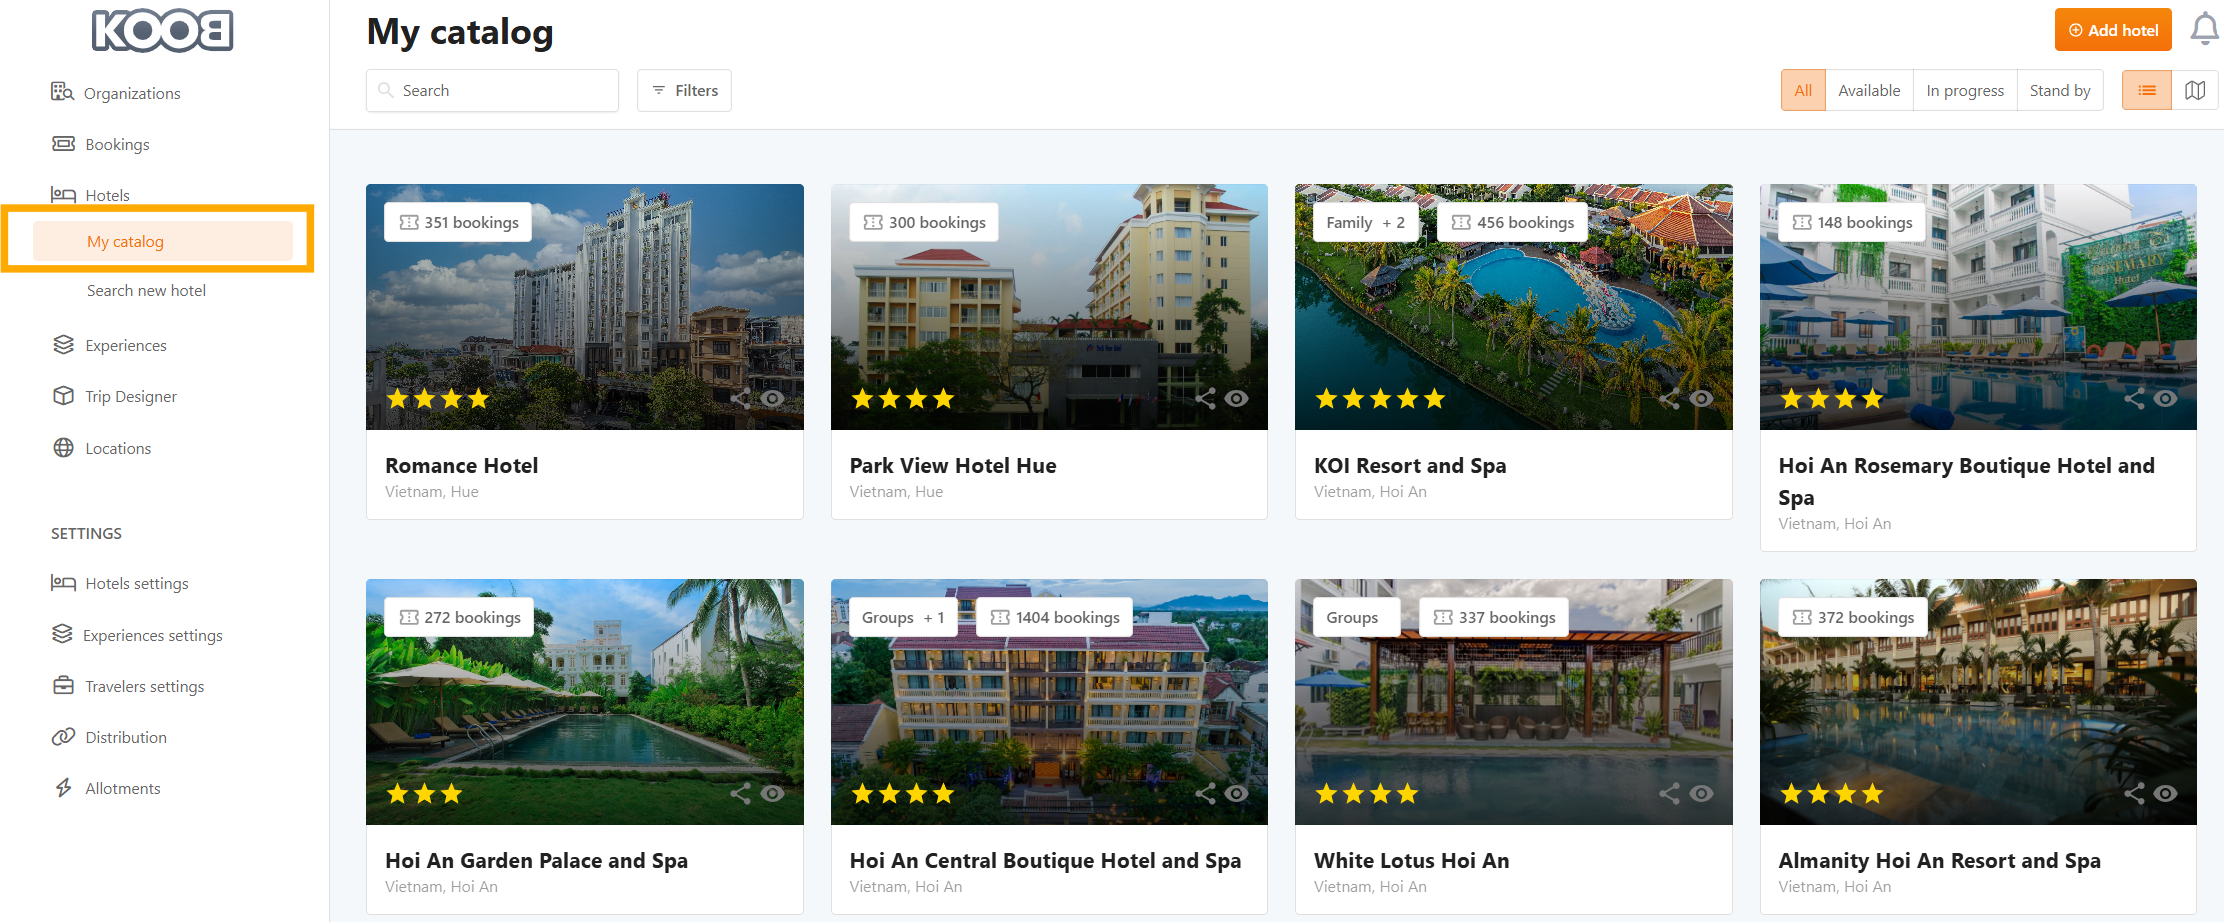The height and width of the screenshot is (922, 2224).
Task: Toggle eye icon on Park View Hotel Hue
Action: 1237,398
